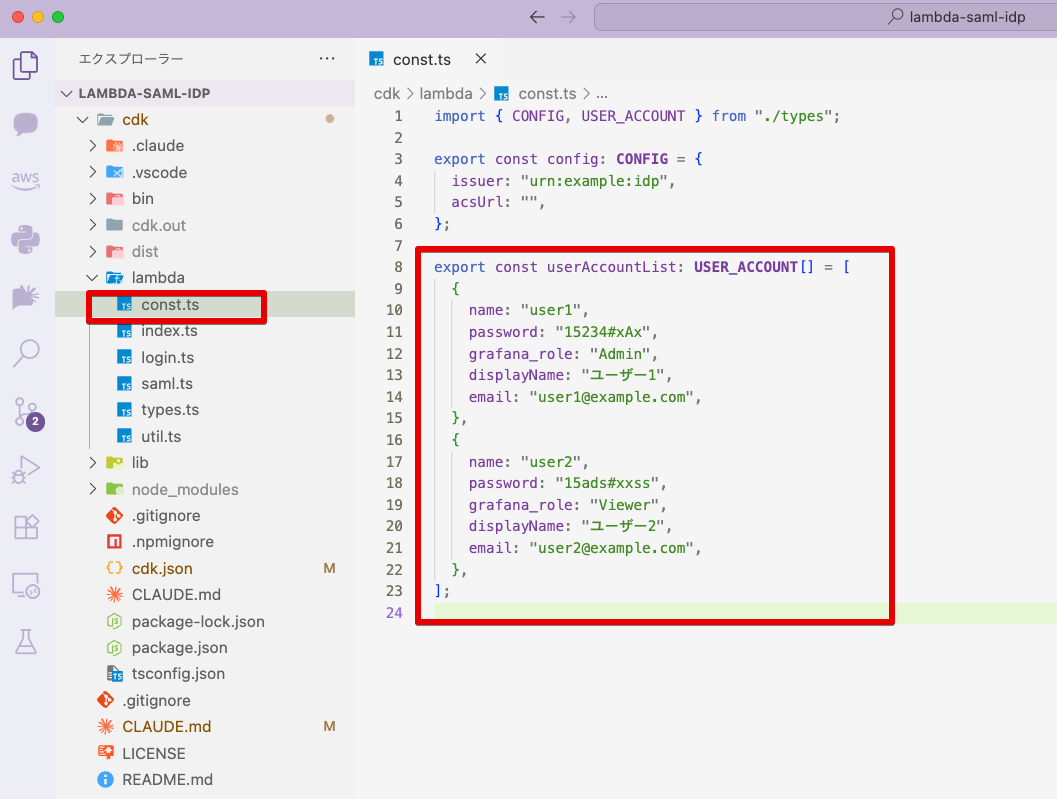Open the Testing flask icon
The width and height of the screenshot is (1057, 799).
(26, 642)
